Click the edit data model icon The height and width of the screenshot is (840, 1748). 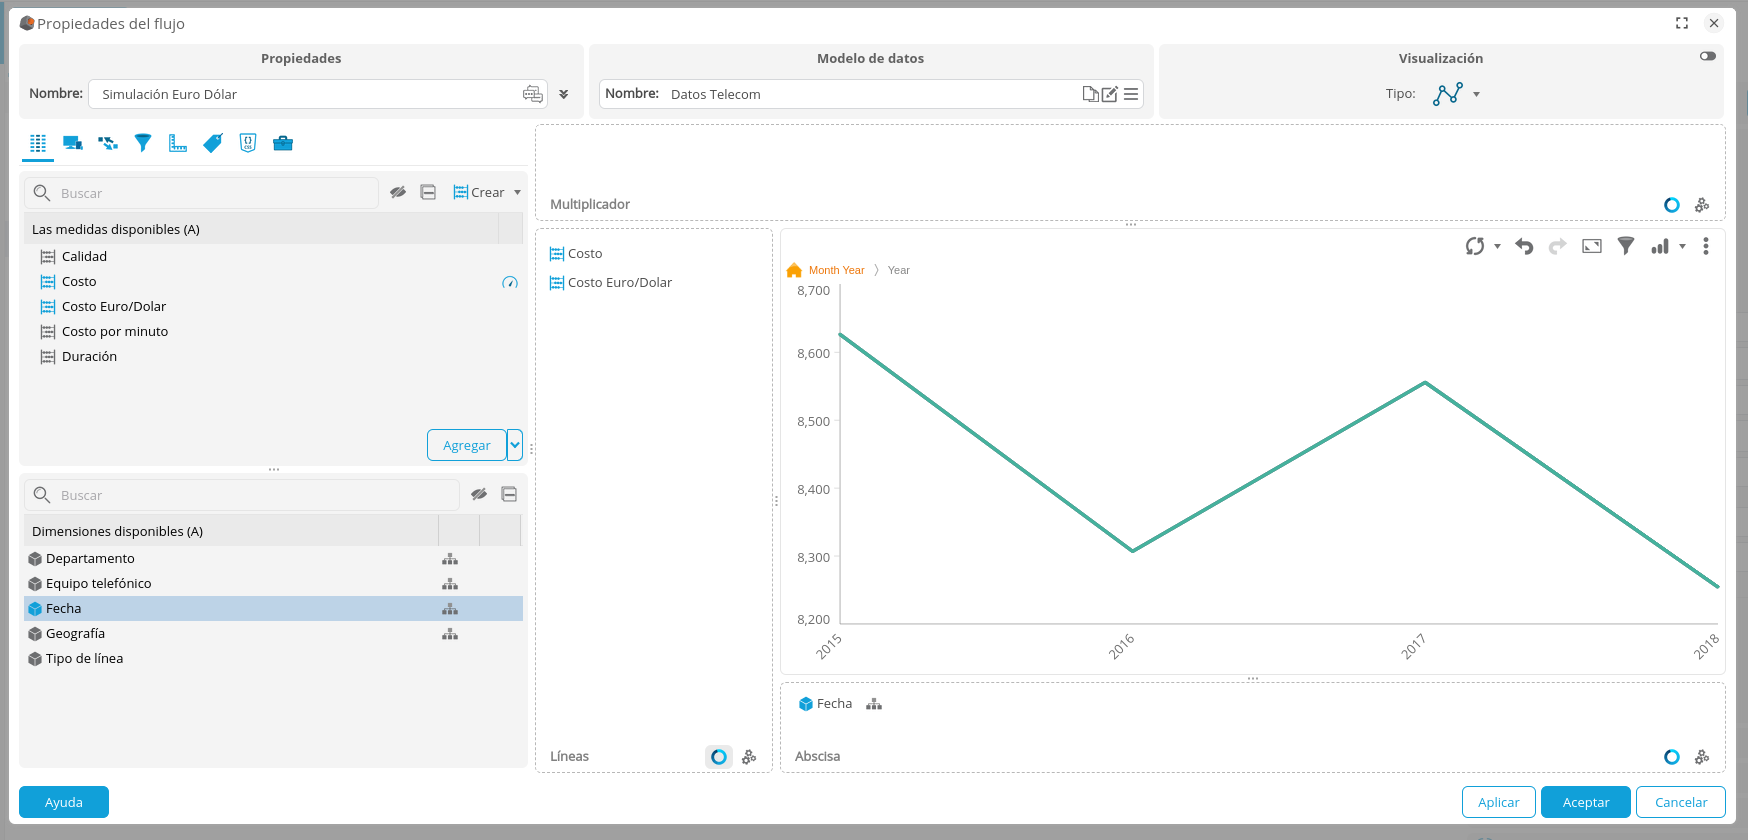(x=1109, y=94)
